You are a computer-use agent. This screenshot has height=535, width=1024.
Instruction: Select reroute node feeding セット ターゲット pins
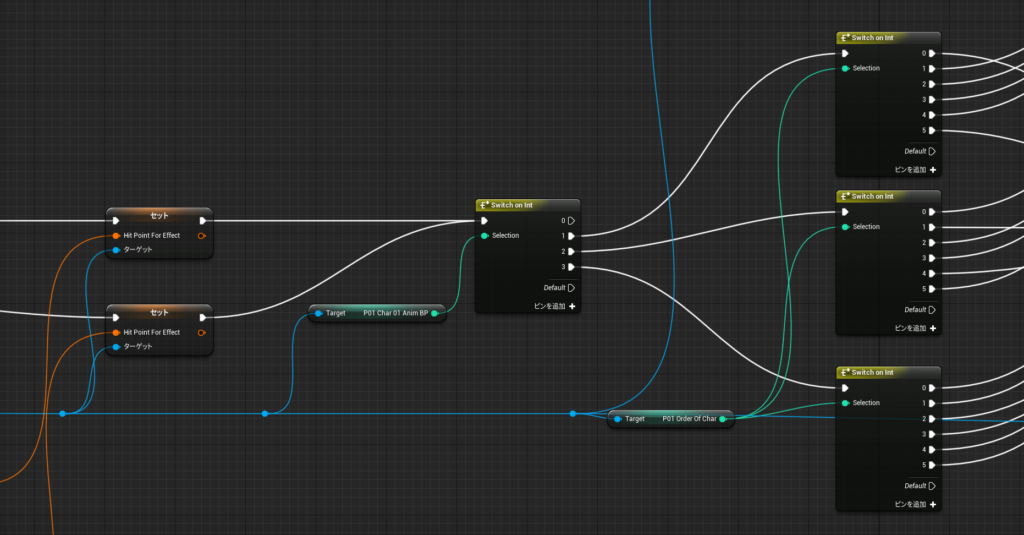tap(62, 413)
